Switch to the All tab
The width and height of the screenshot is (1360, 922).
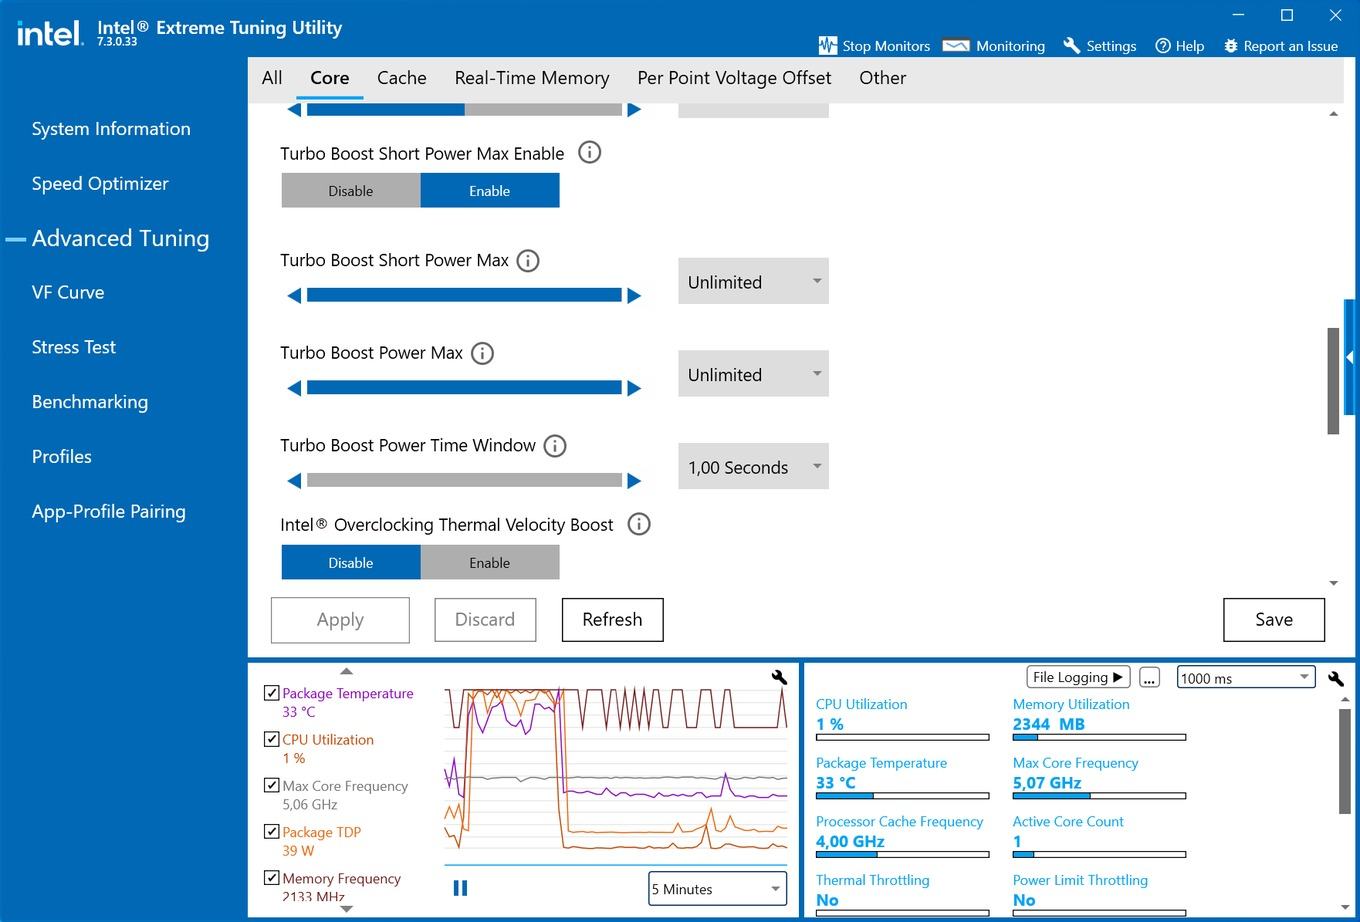point(272,78)
